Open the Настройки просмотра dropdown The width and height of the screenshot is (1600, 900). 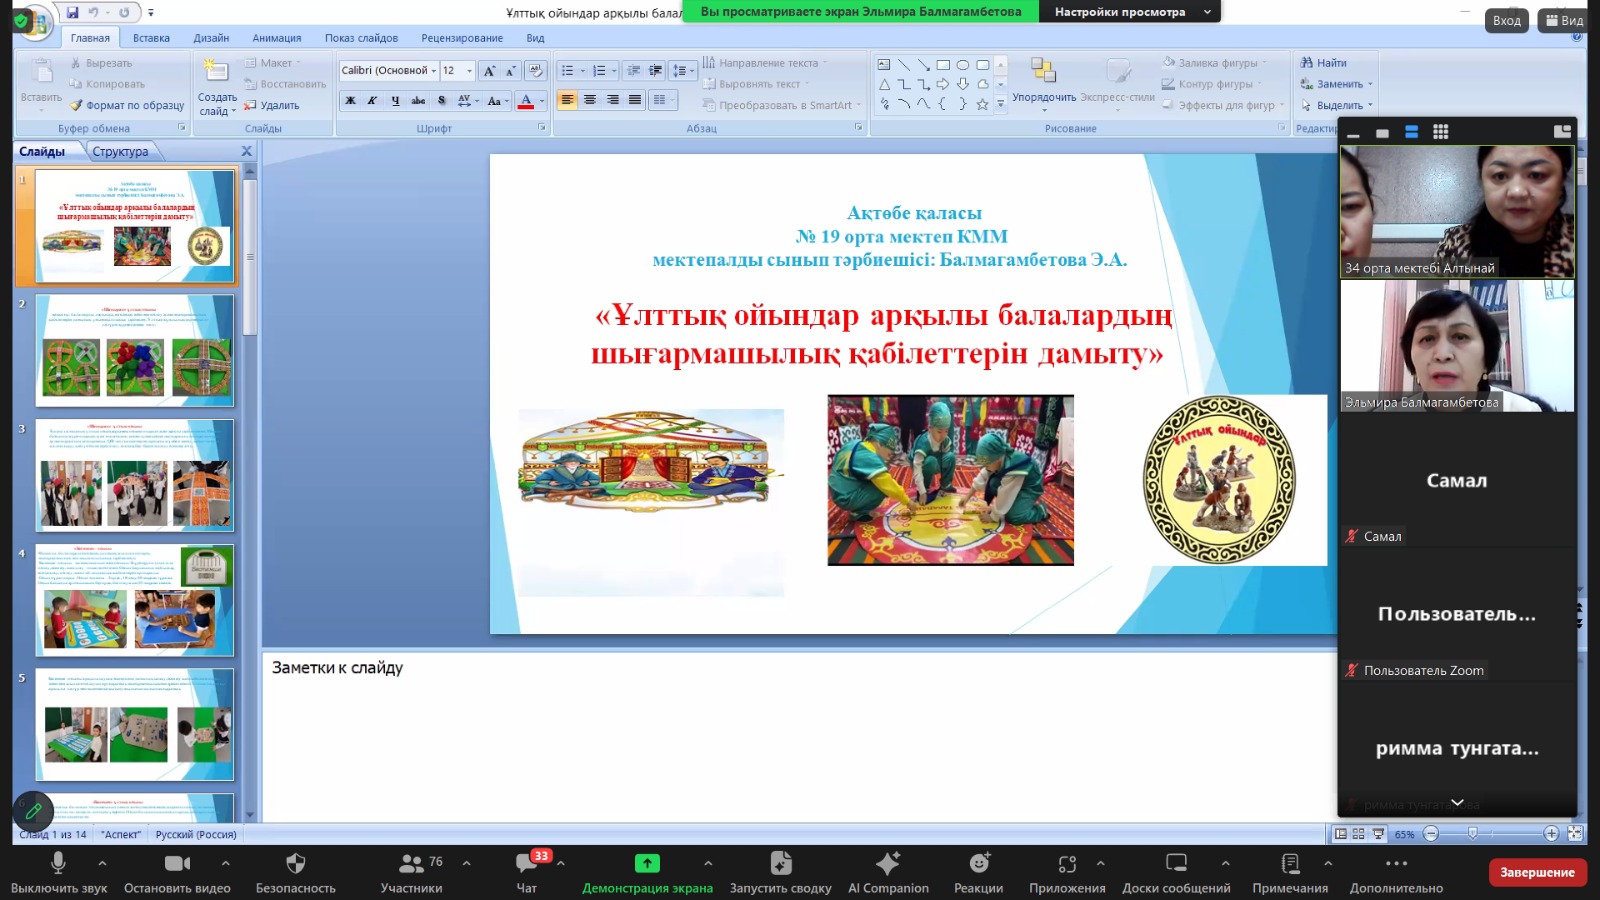tap(1130, 12)
